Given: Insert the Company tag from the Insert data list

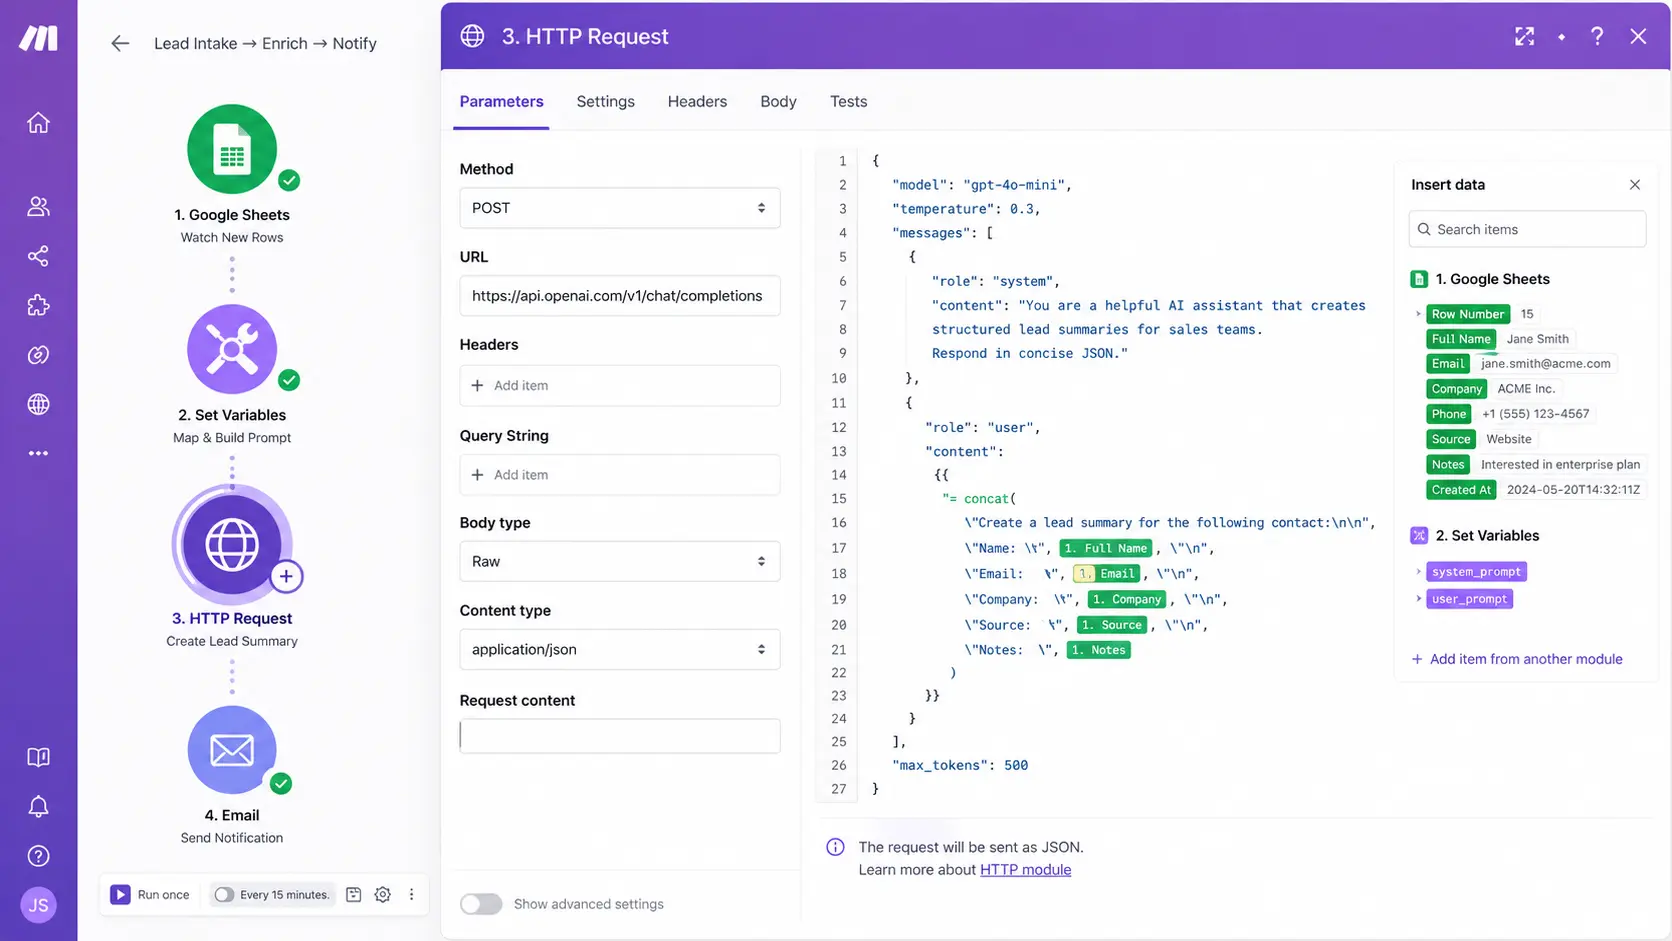Looking at the screenshot, I should (x=1456, y=389).
